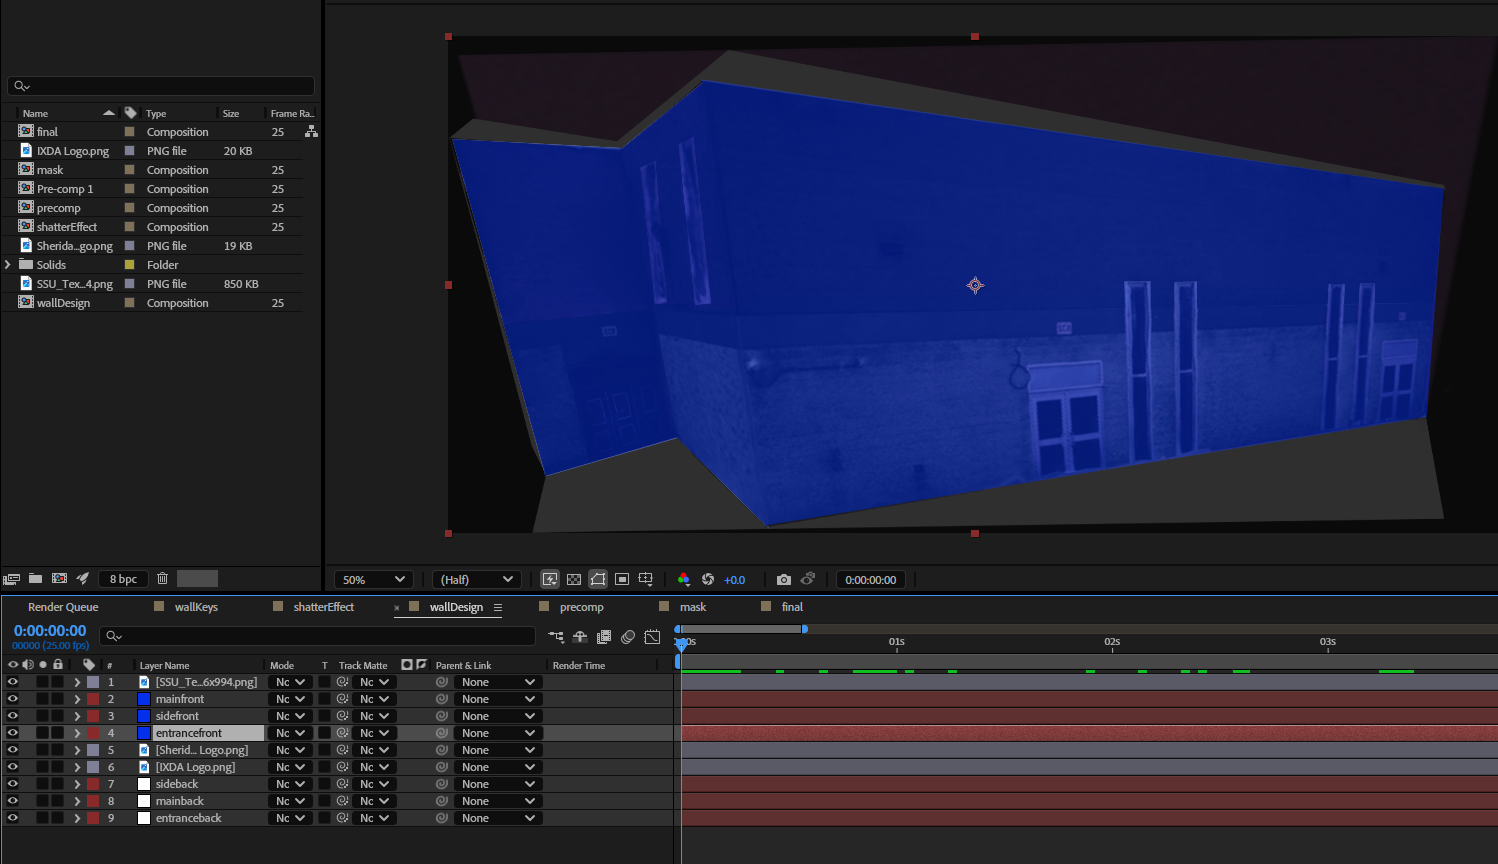Click the mainfront layer label color swatch
1498x864 pixels.
pyautogui.click(x=91, y=698)
